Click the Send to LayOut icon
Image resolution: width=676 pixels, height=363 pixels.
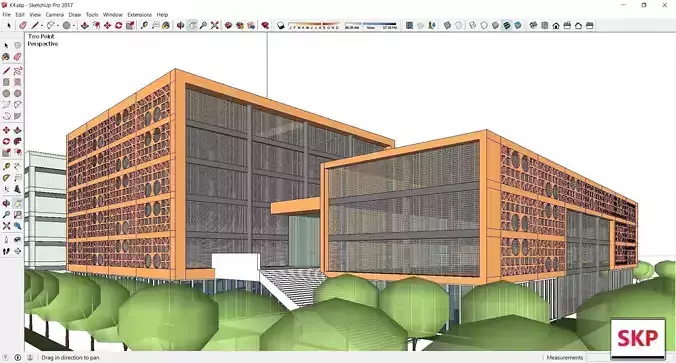pos(251,25)
